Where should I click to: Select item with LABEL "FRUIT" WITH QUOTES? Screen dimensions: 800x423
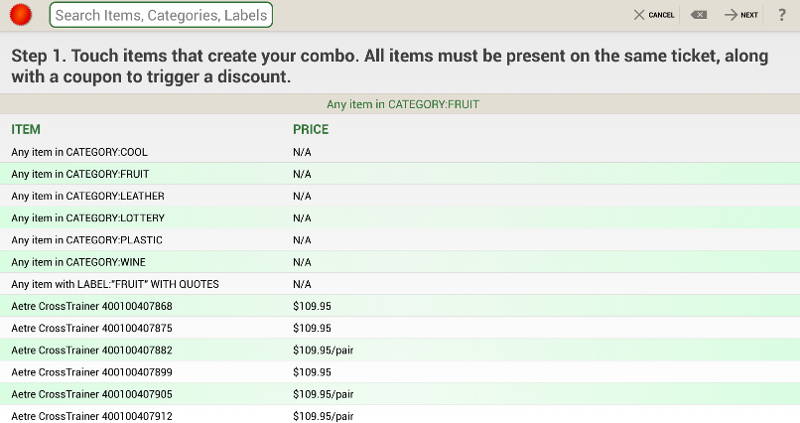pos(400,284)
